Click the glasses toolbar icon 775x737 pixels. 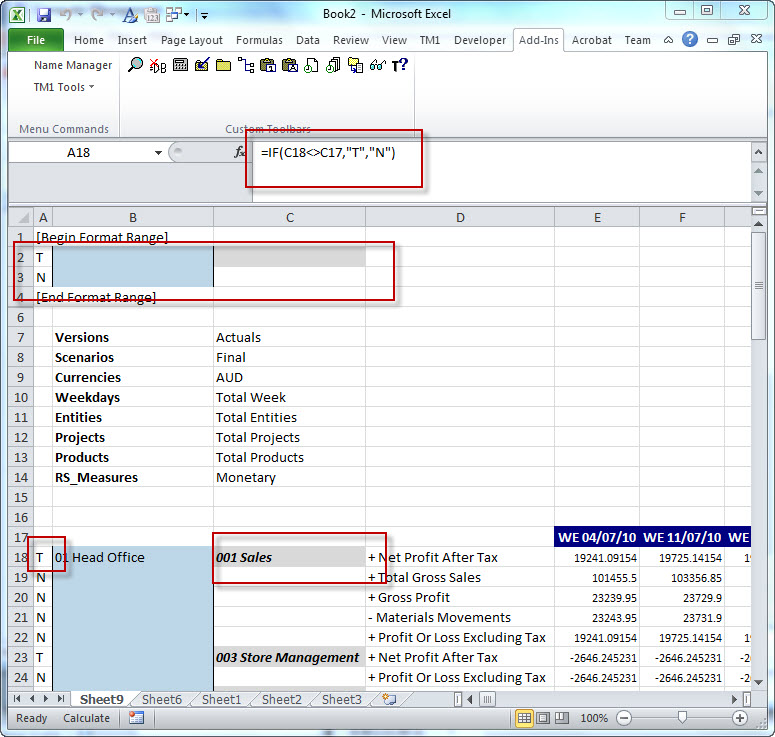coord(377,65)
